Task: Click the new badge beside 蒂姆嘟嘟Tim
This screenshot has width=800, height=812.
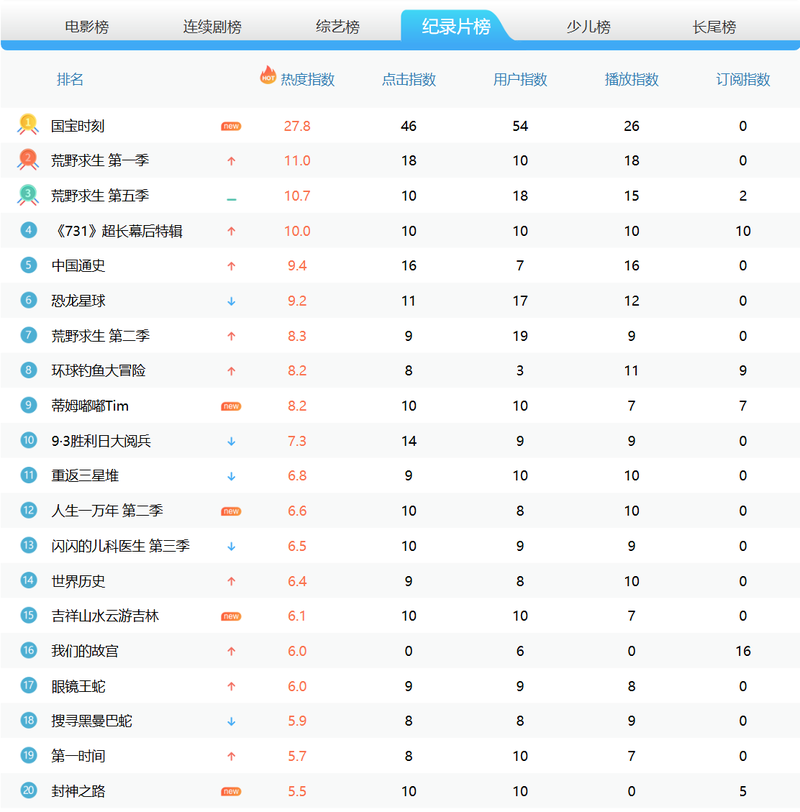Action: point(231,406)
